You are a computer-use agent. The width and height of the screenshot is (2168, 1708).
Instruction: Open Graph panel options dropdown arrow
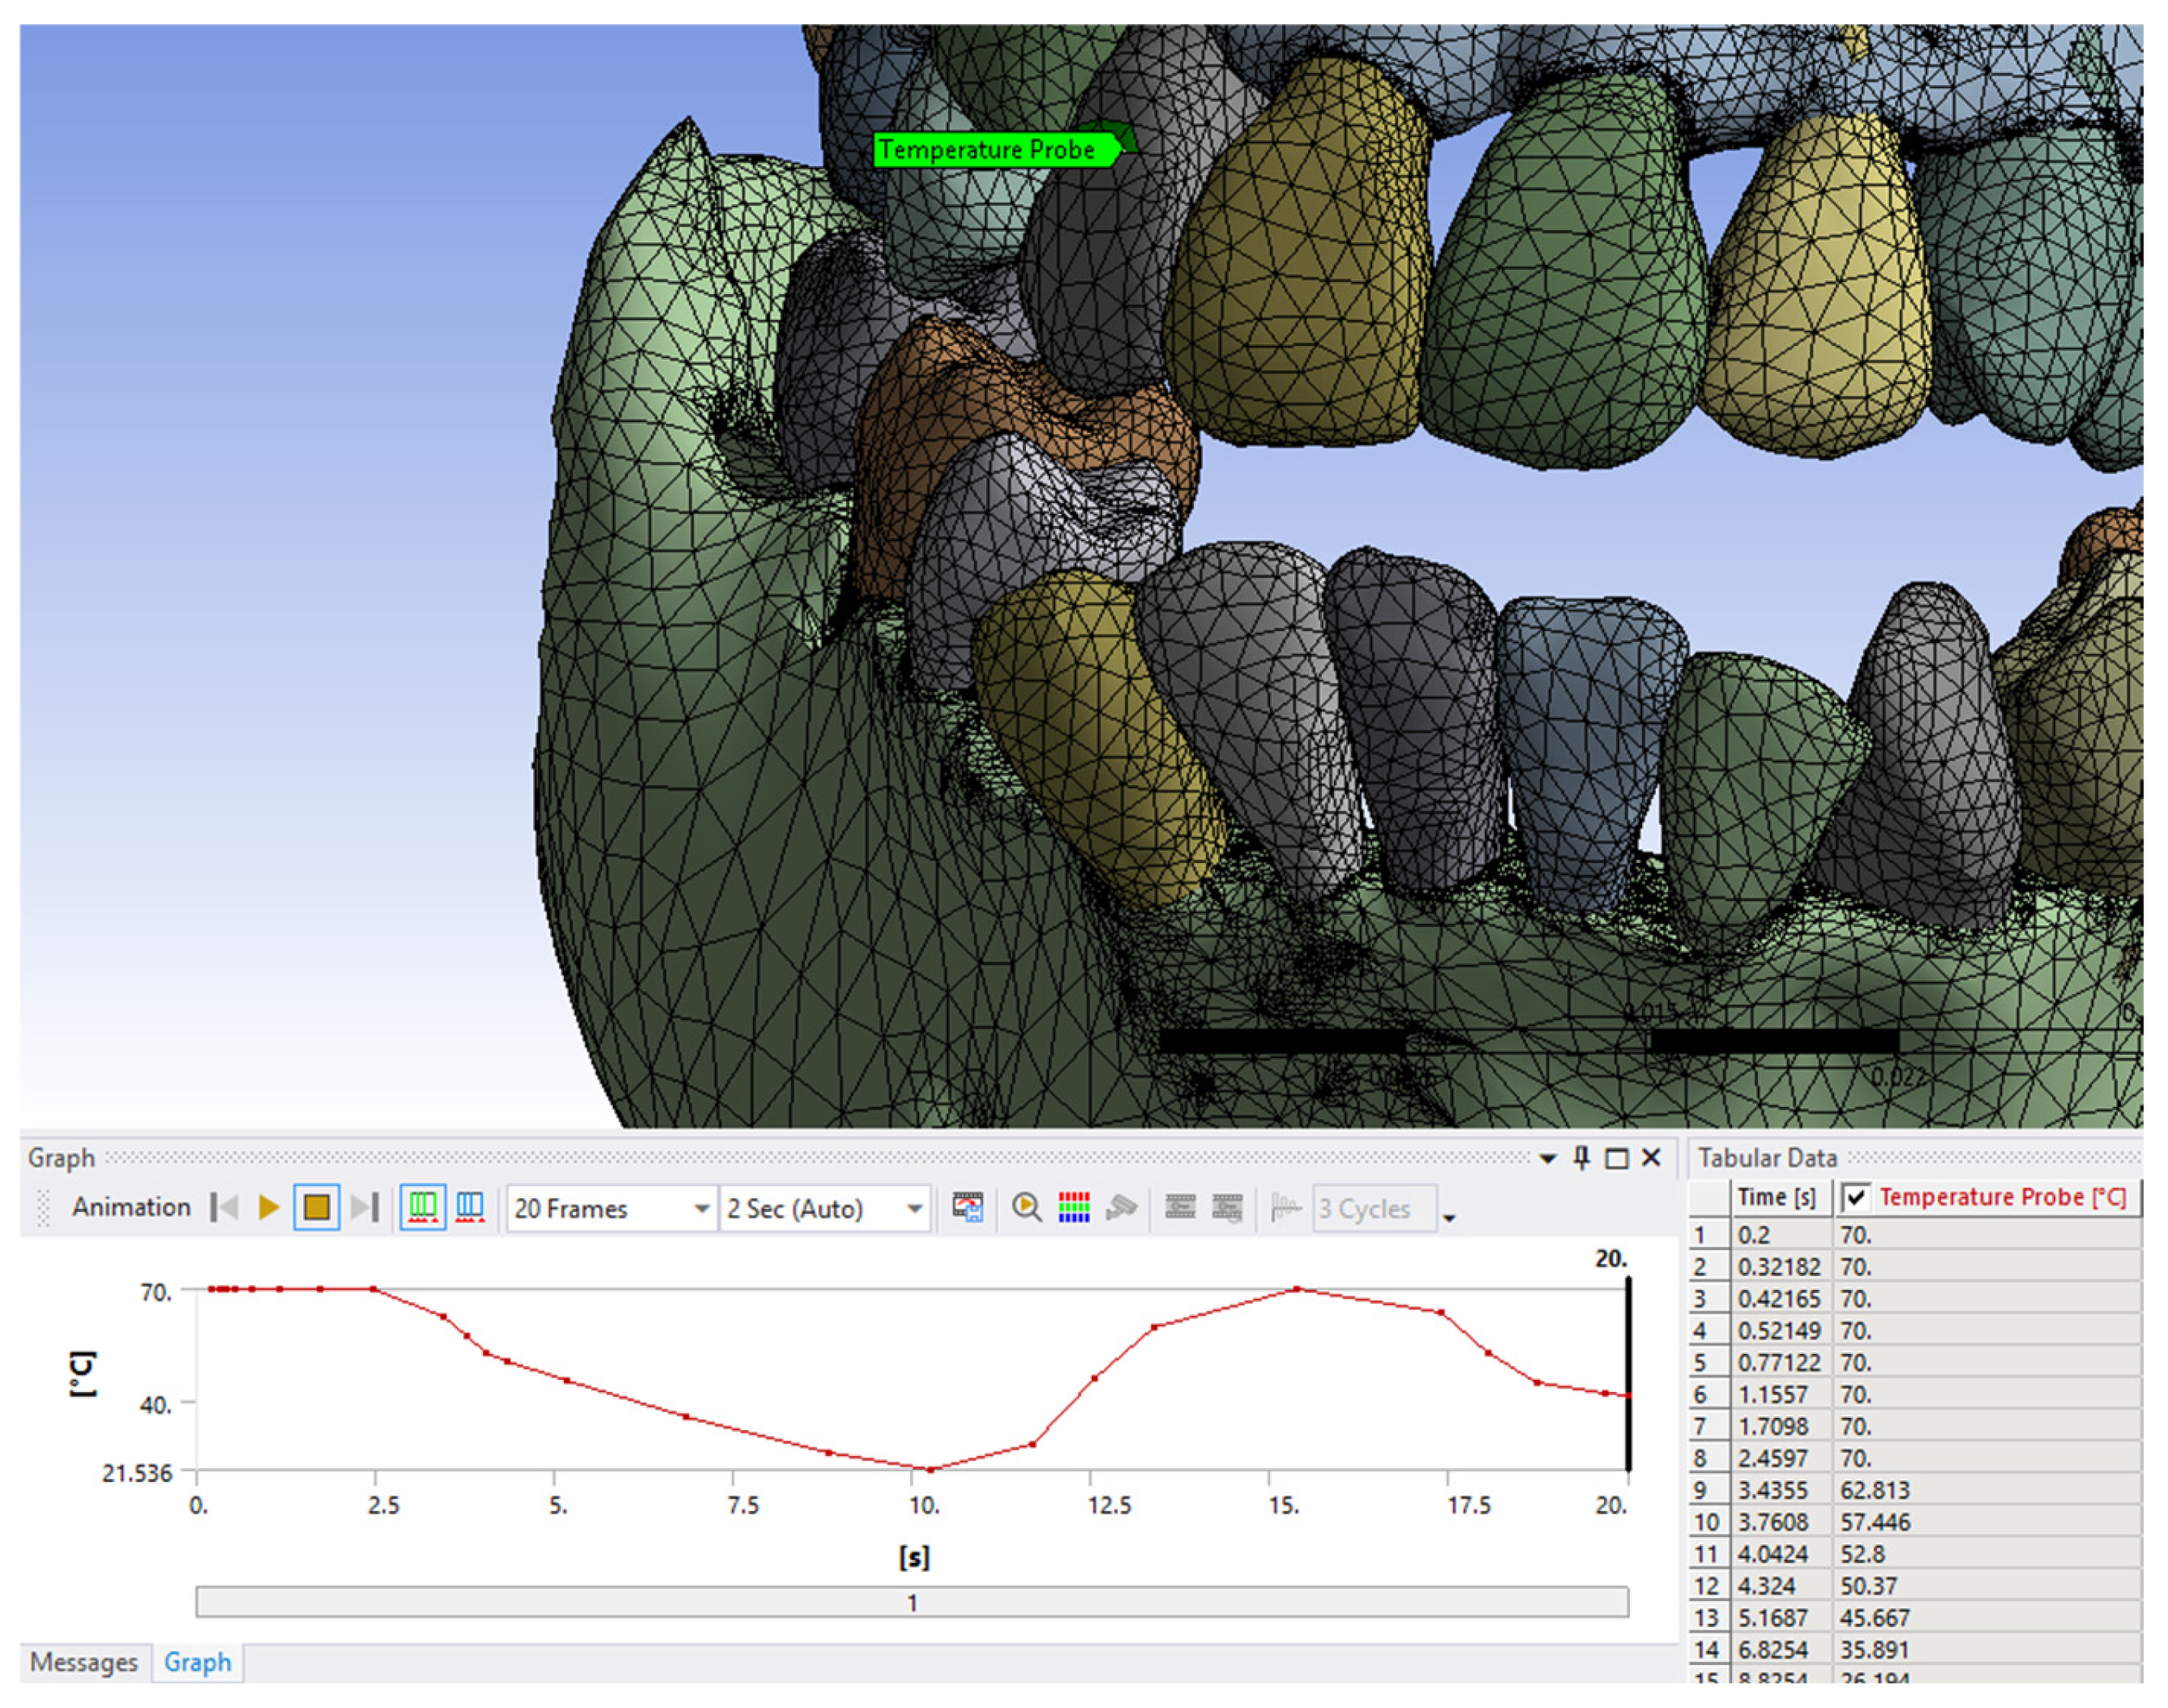(x=1548, y=1159)
